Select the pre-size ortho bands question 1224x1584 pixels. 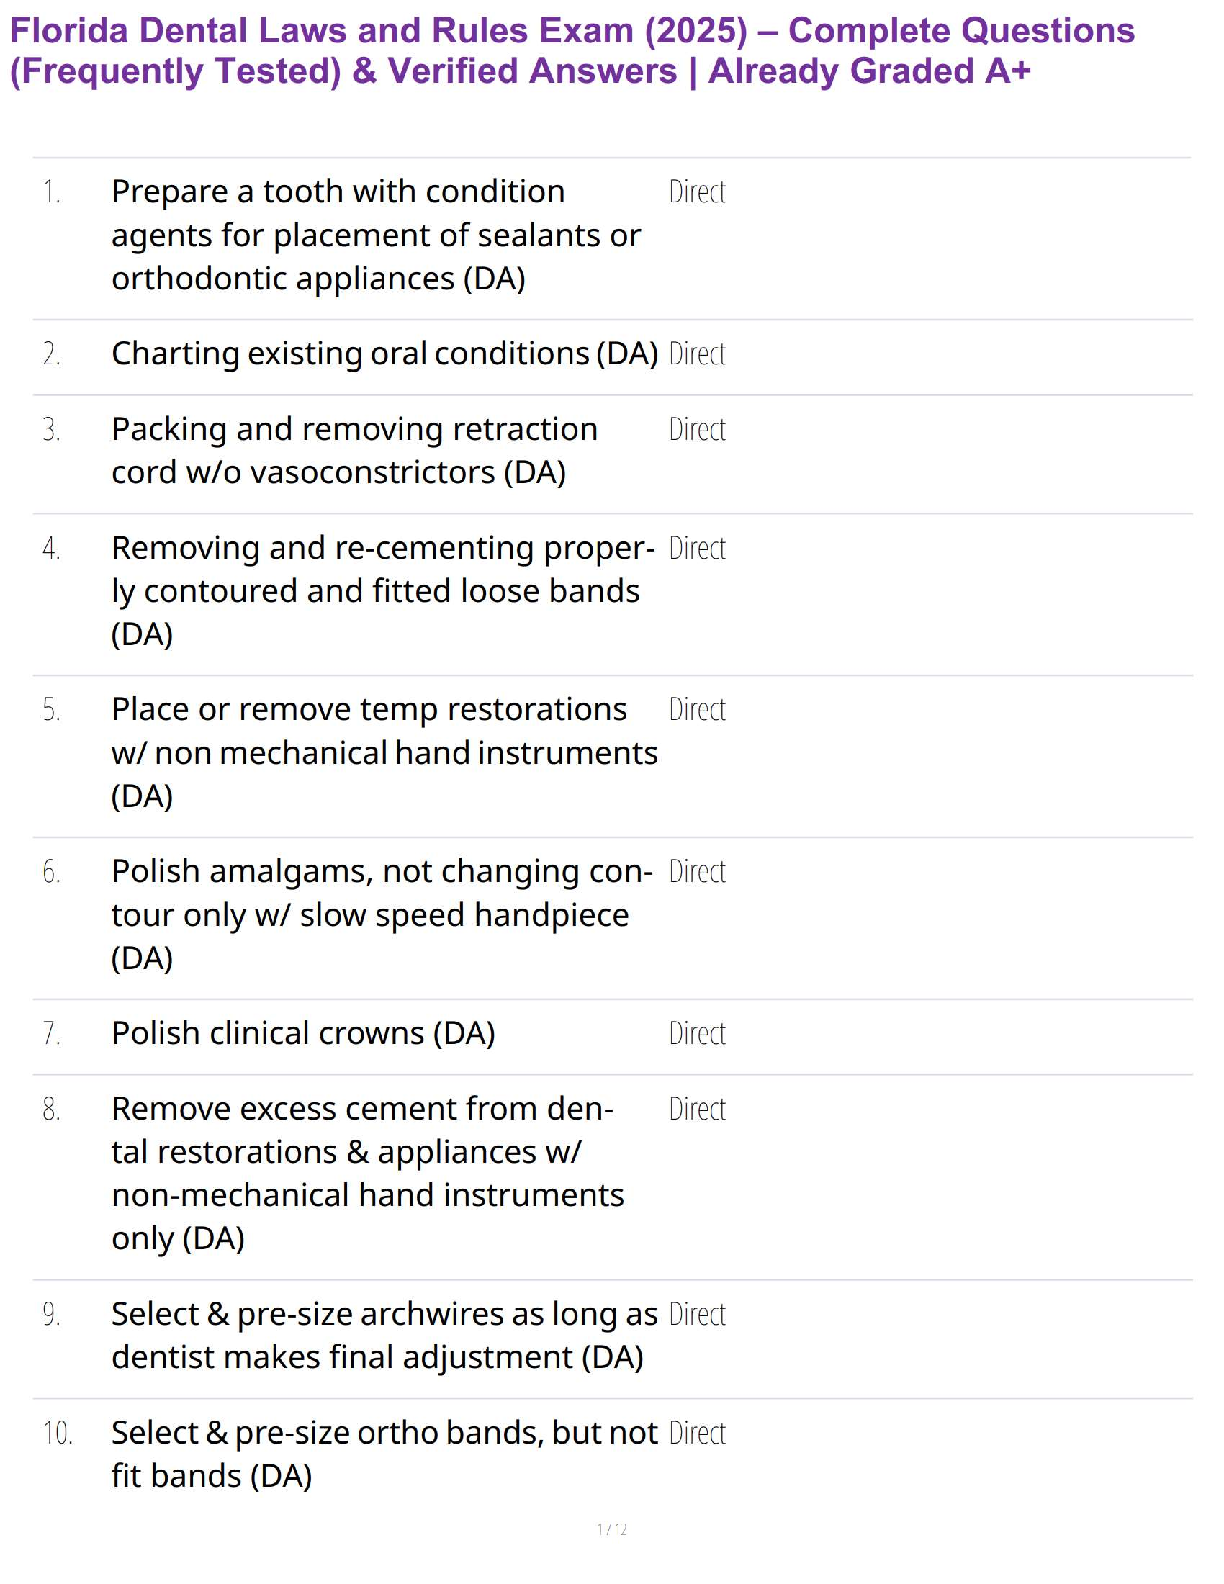click(x=384, y=1454)
